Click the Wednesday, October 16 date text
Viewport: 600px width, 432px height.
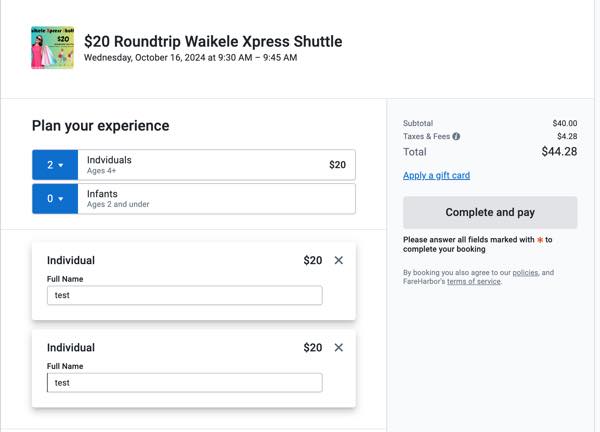190,58
